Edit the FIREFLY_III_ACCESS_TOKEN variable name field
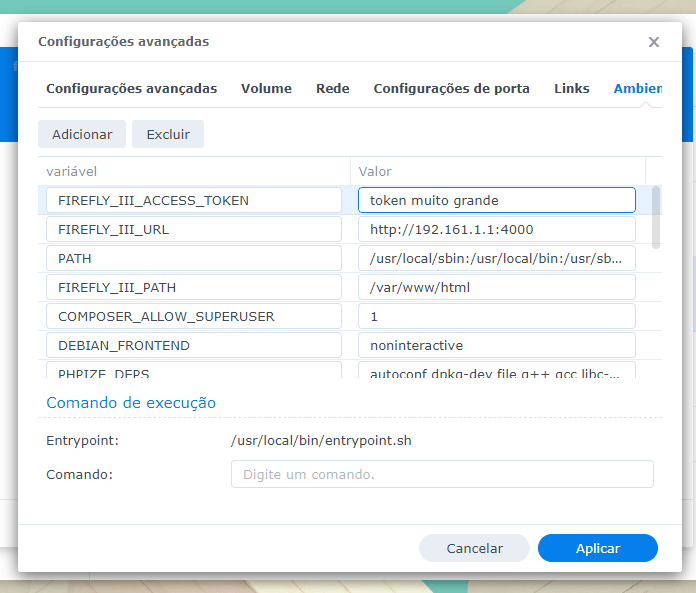696x593 pixels. click(194, 200)
